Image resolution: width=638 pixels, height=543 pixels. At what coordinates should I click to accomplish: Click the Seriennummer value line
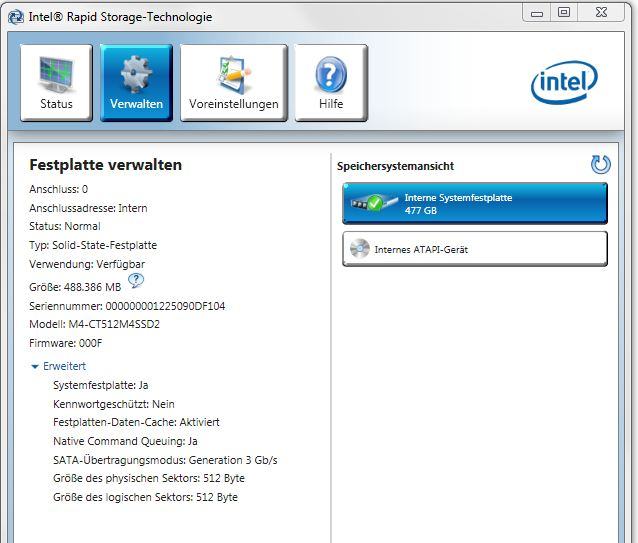(x=127, y=306)
